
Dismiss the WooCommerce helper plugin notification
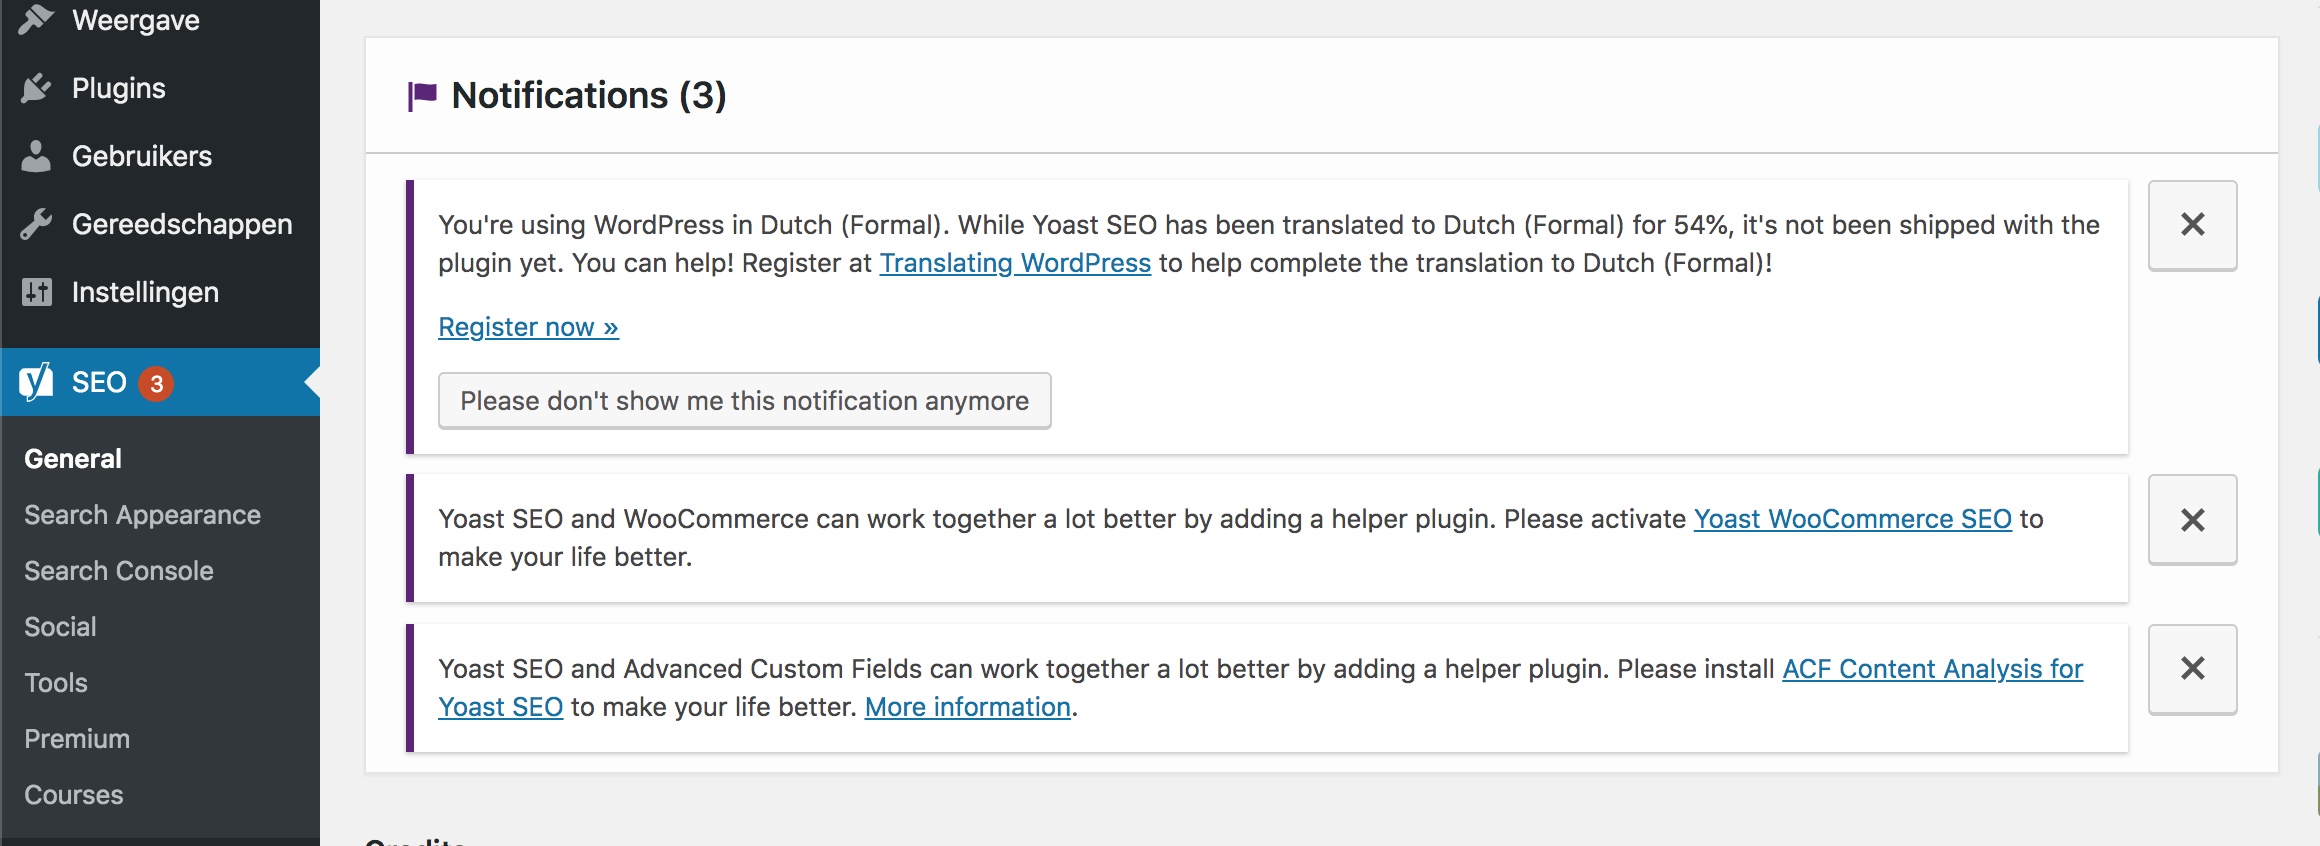click(2192, 519)
